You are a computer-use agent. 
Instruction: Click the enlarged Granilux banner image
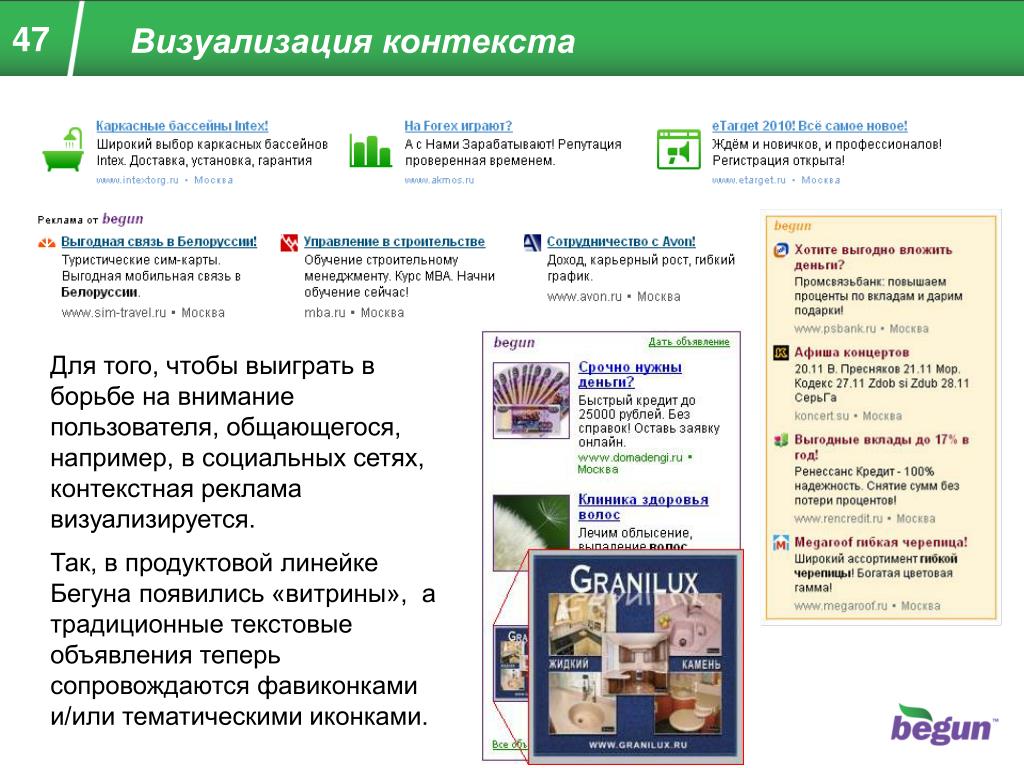coord(635,656)
